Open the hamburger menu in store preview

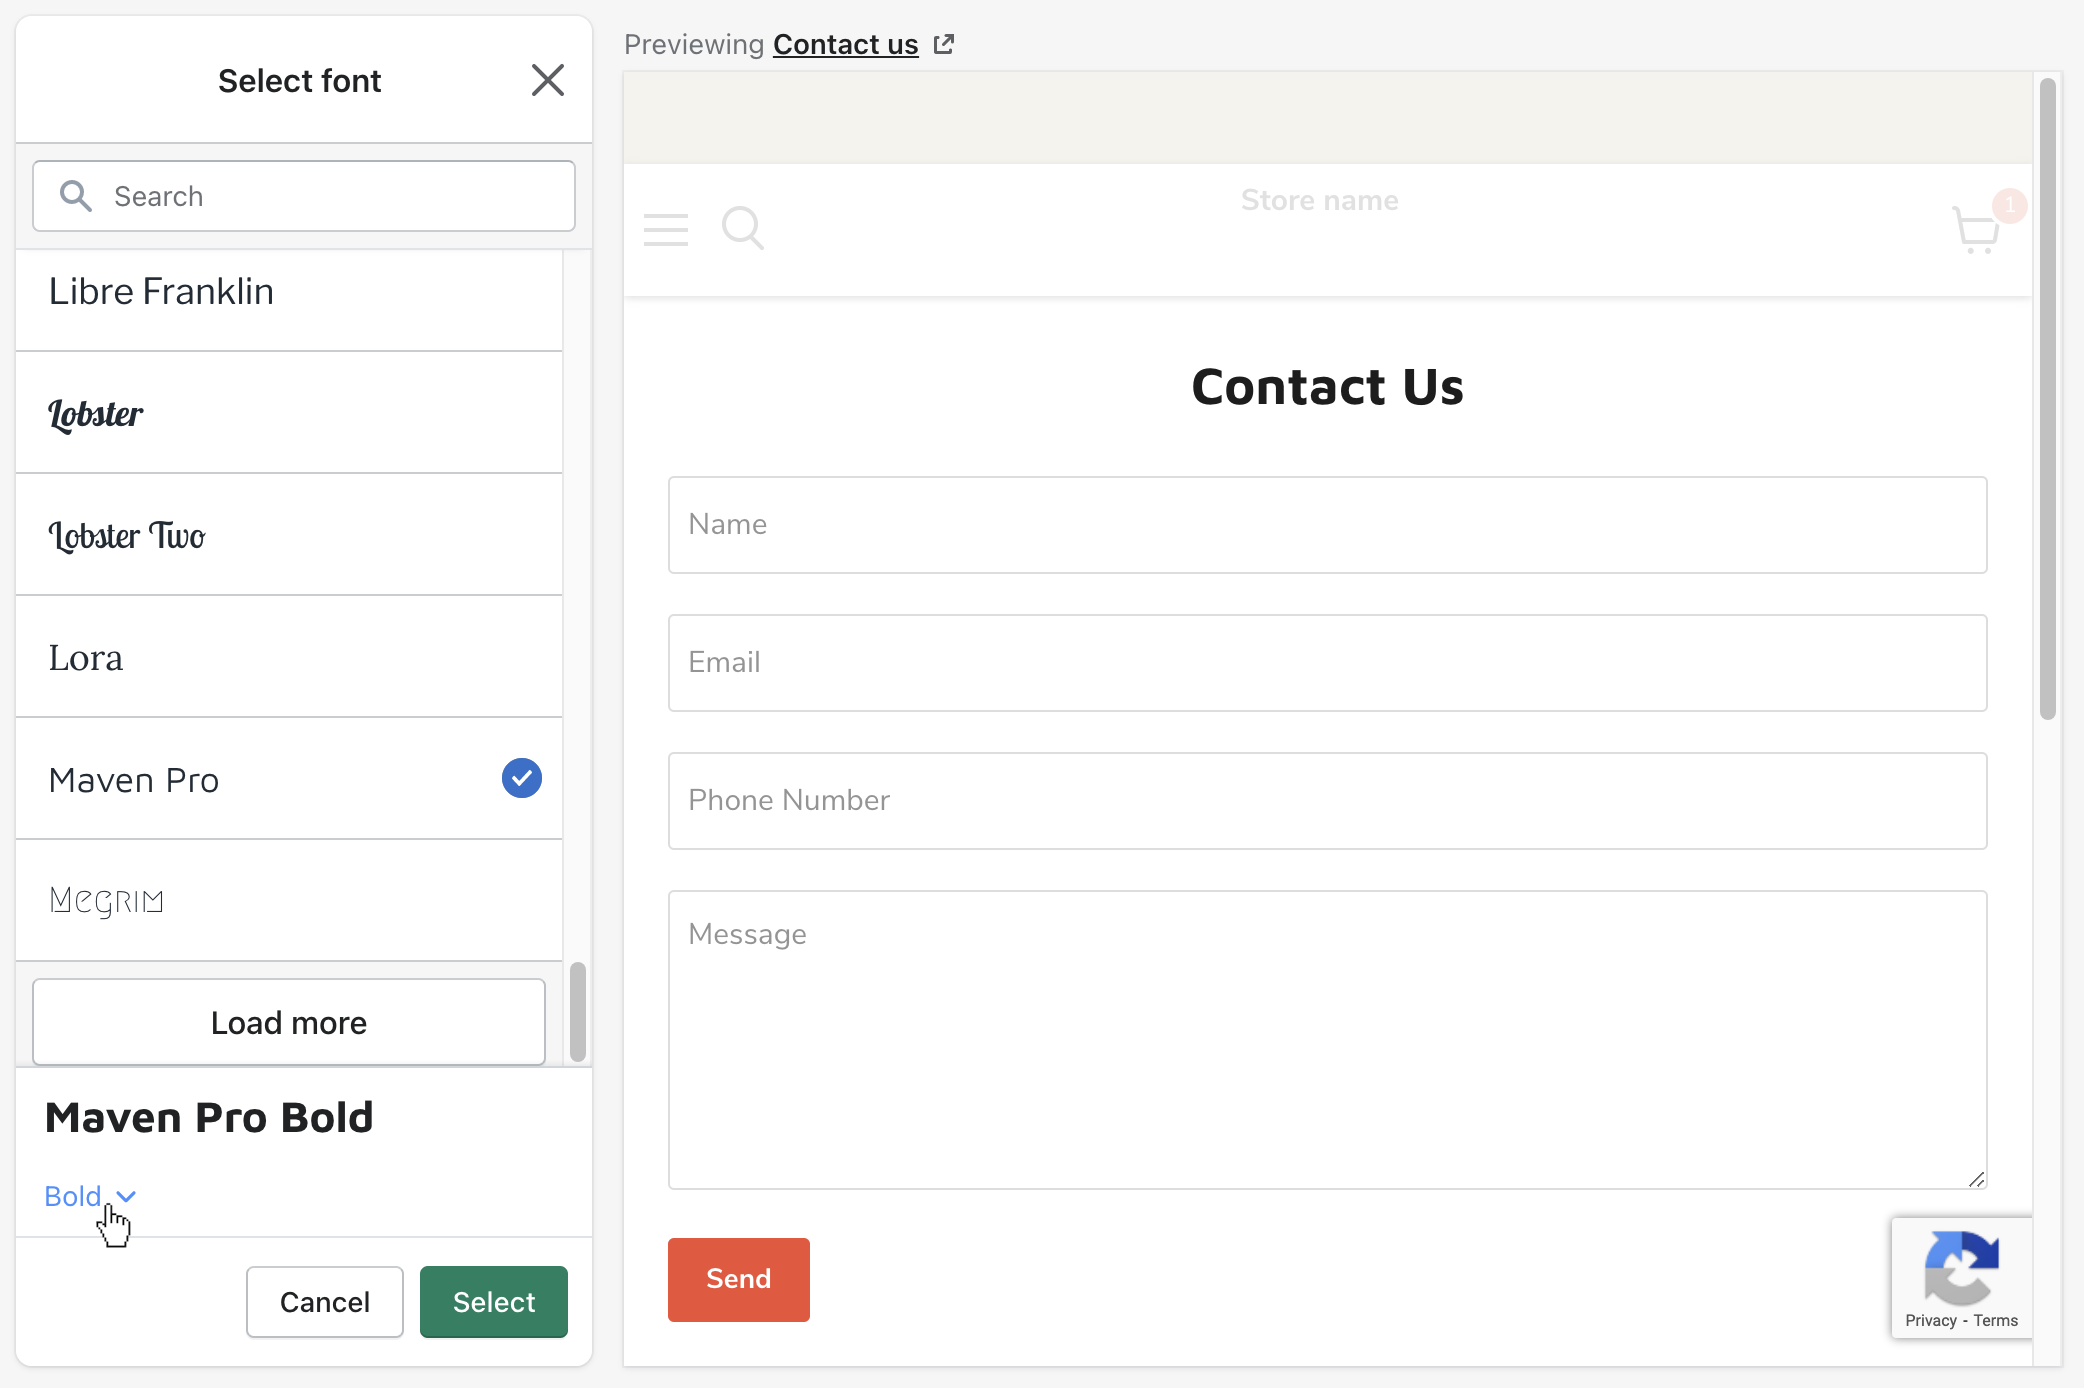coord(666,229)
